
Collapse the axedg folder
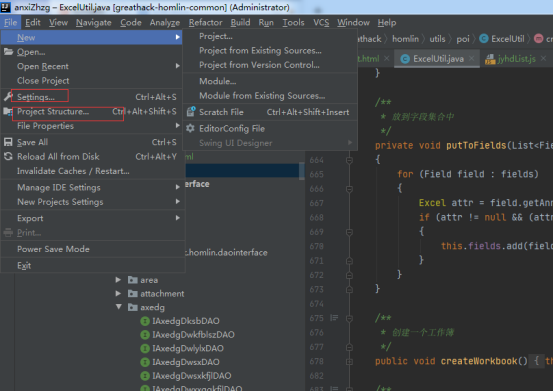119,307
